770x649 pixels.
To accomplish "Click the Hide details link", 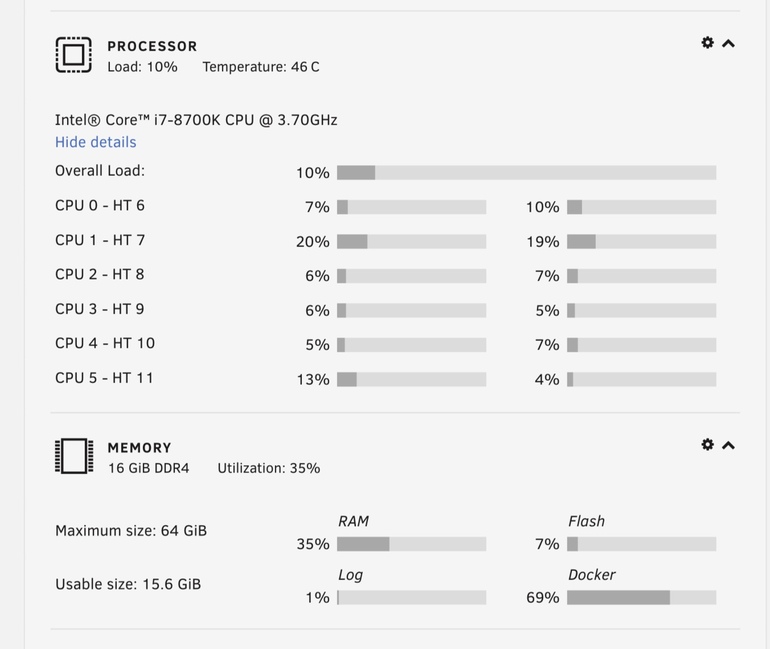I will pos(95,142).
